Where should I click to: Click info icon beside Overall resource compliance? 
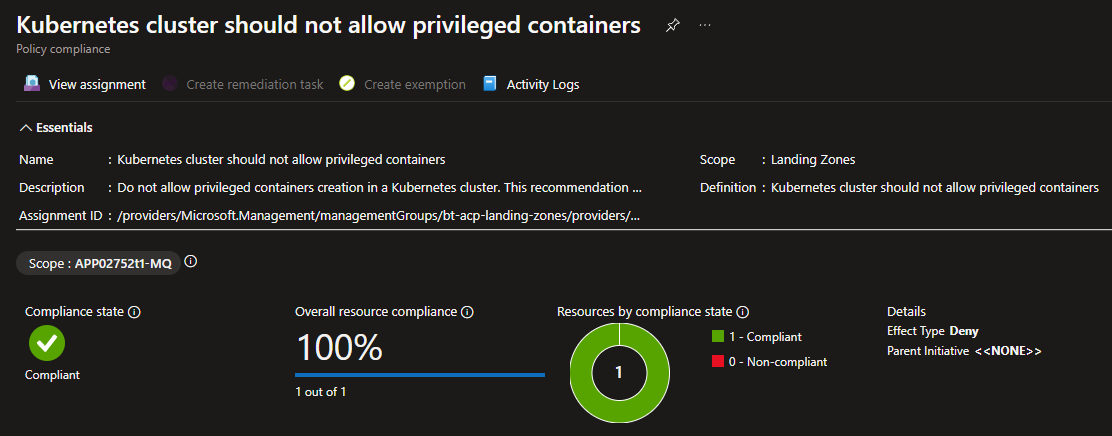(x=467, y=312)
